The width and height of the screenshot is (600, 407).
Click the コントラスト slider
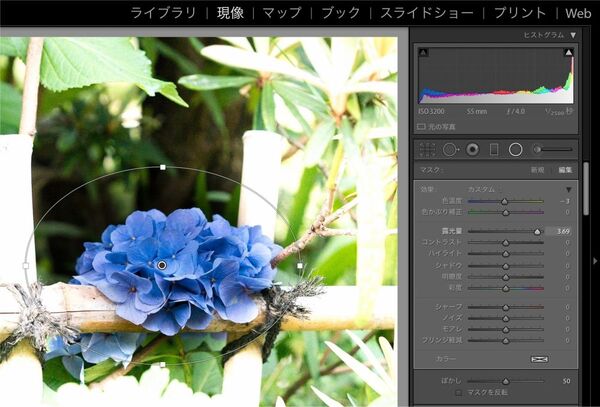click(x=505, y=243)
